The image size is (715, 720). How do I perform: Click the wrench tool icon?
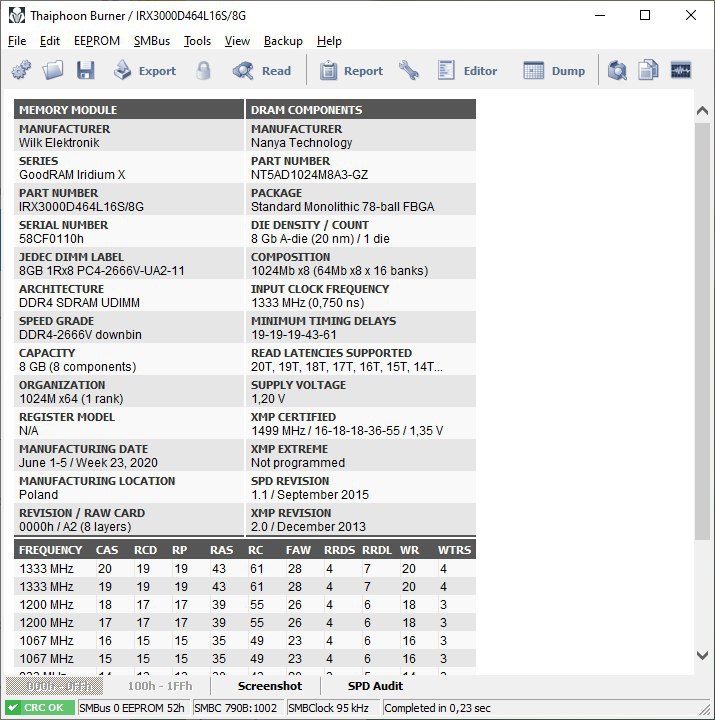409,70
